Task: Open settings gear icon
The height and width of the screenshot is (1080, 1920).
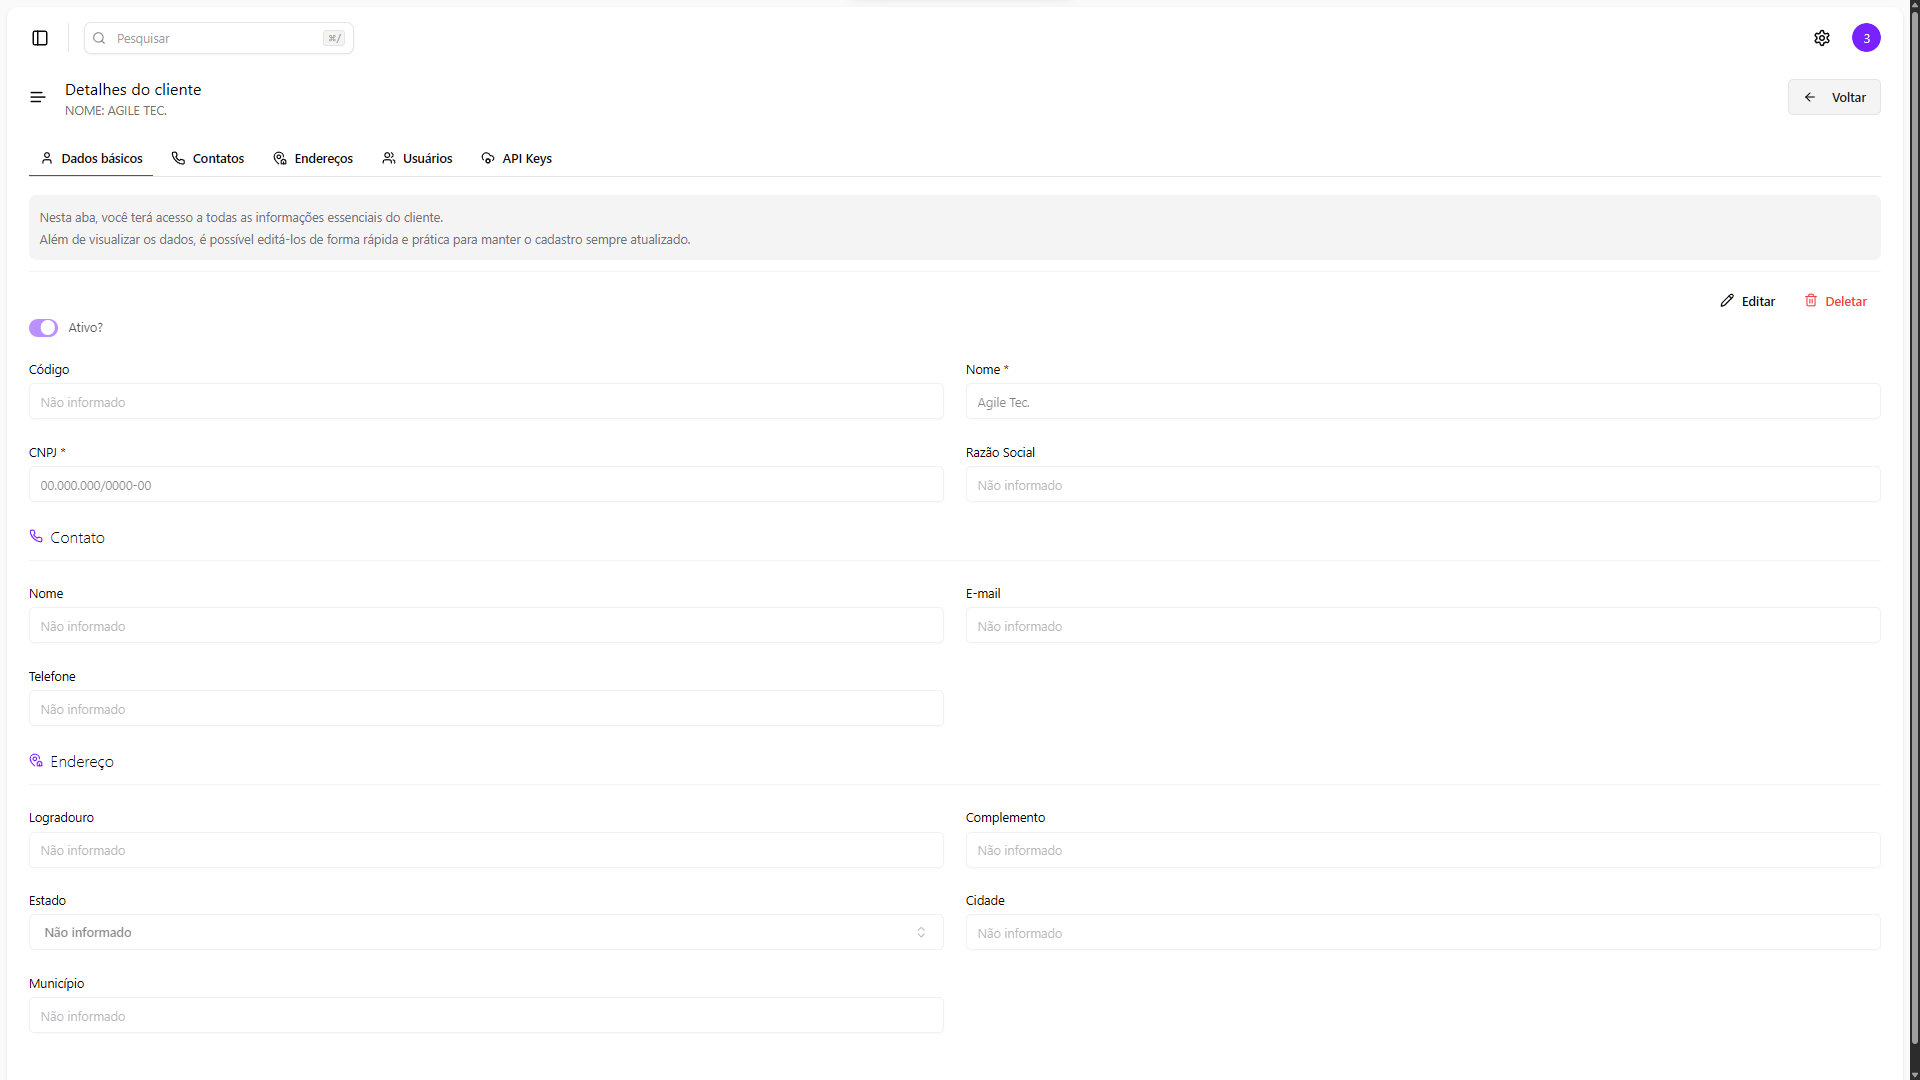Action: pos(1821,38)
